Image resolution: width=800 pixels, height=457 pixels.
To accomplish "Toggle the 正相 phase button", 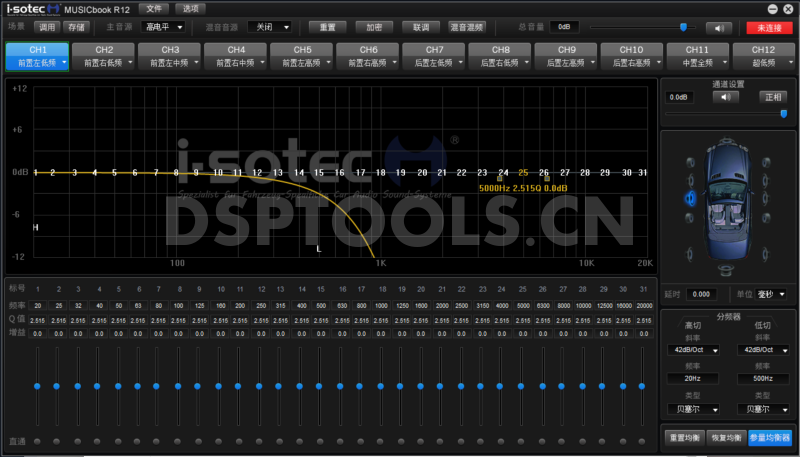I will 773,97.
